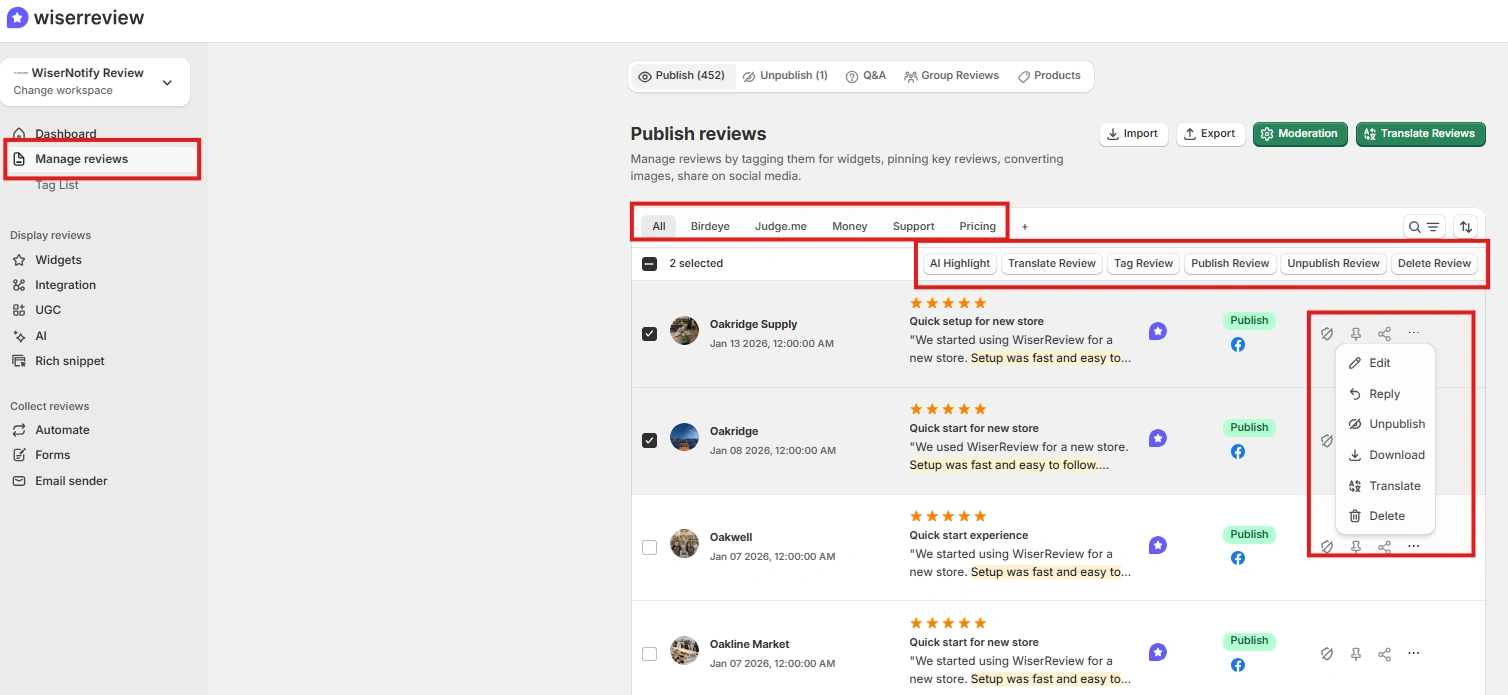
Task: Uncheck the Oakridge Supply review checkbox
Action: click(649, 333)
